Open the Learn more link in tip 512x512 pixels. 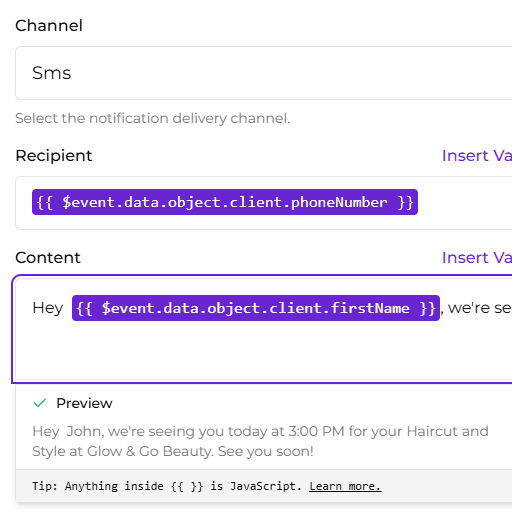pos(345,486)
